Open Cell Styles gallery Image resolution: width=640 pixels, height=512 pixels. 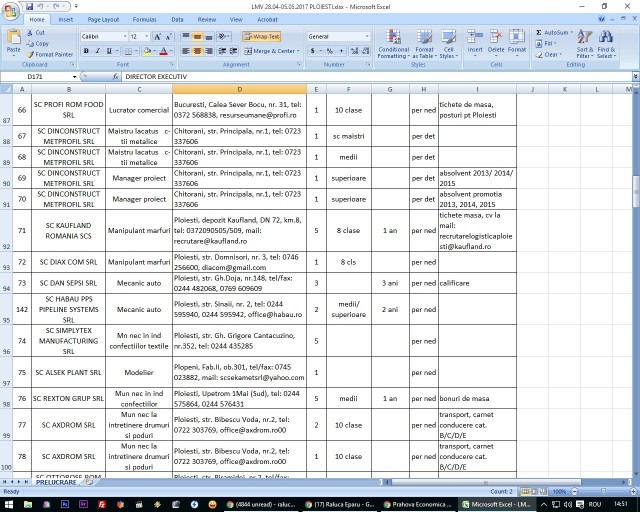449,44
